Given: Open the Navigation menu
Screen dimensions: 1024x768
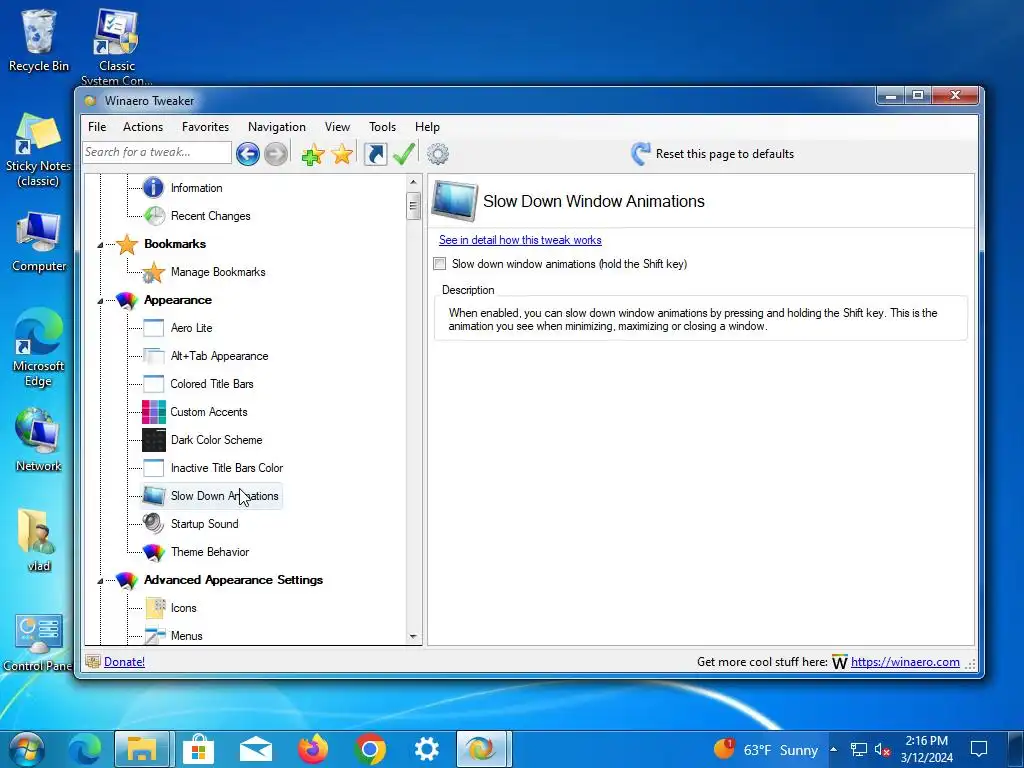Looking at the screenshot, I should [x=277, y=127].
